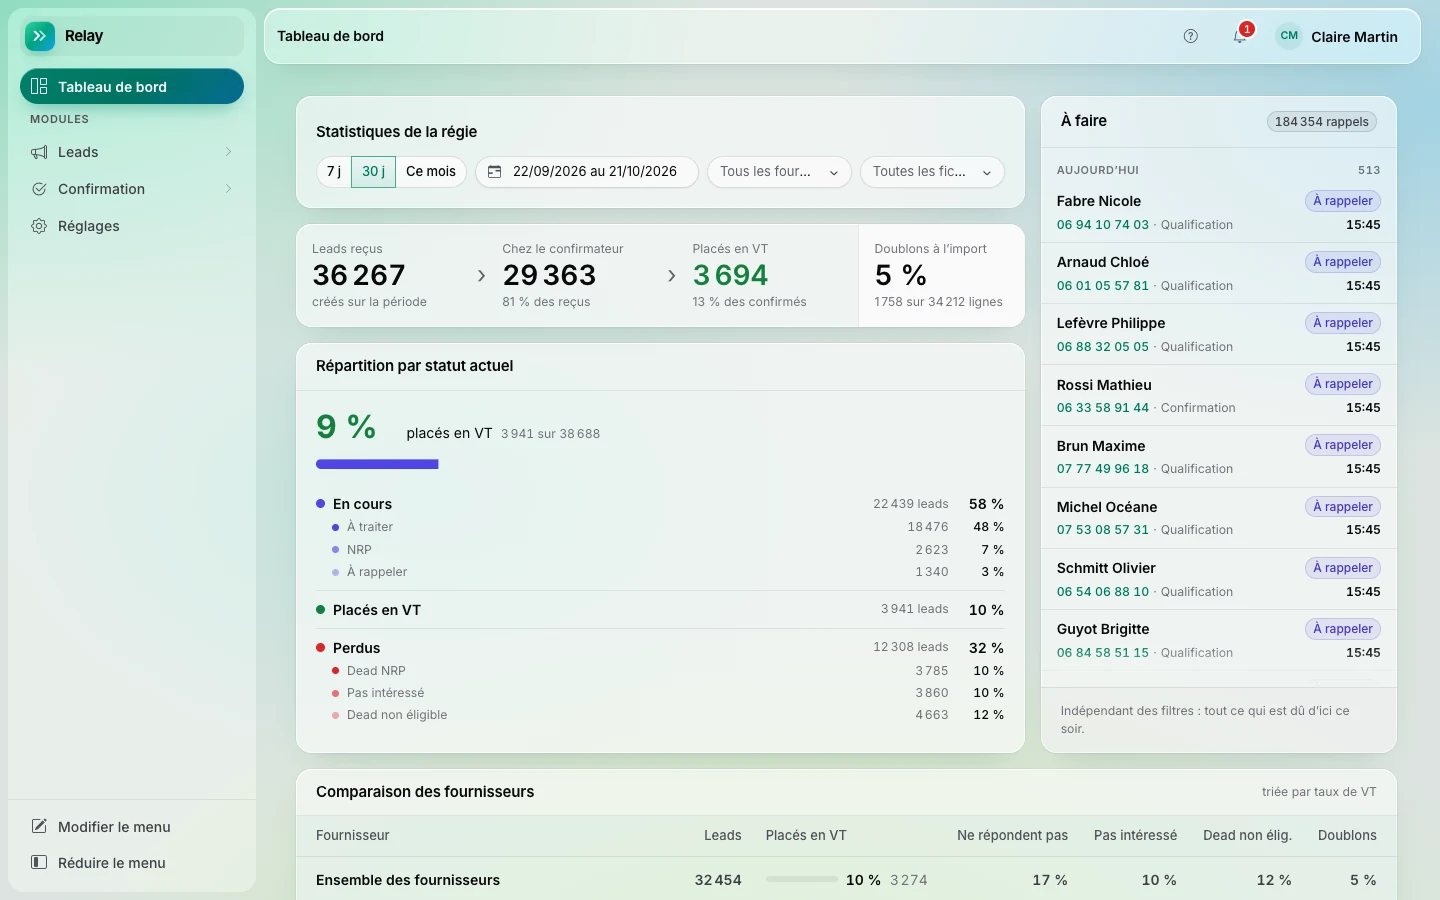
Task: Open the date range 22/09/2026 au 21/10/2026
Action: tap(586, 172)
